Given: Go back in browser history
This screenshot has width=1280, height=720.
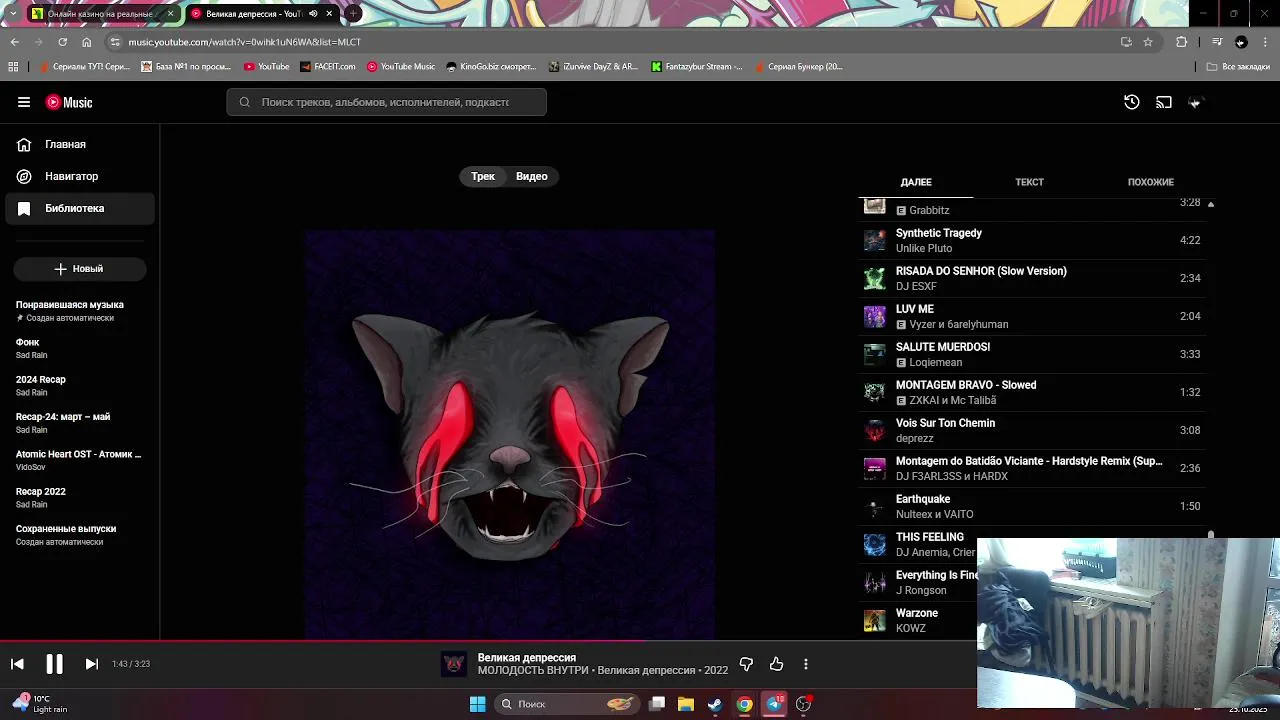Looking at the screenshot, I should (x=14, y=42).
